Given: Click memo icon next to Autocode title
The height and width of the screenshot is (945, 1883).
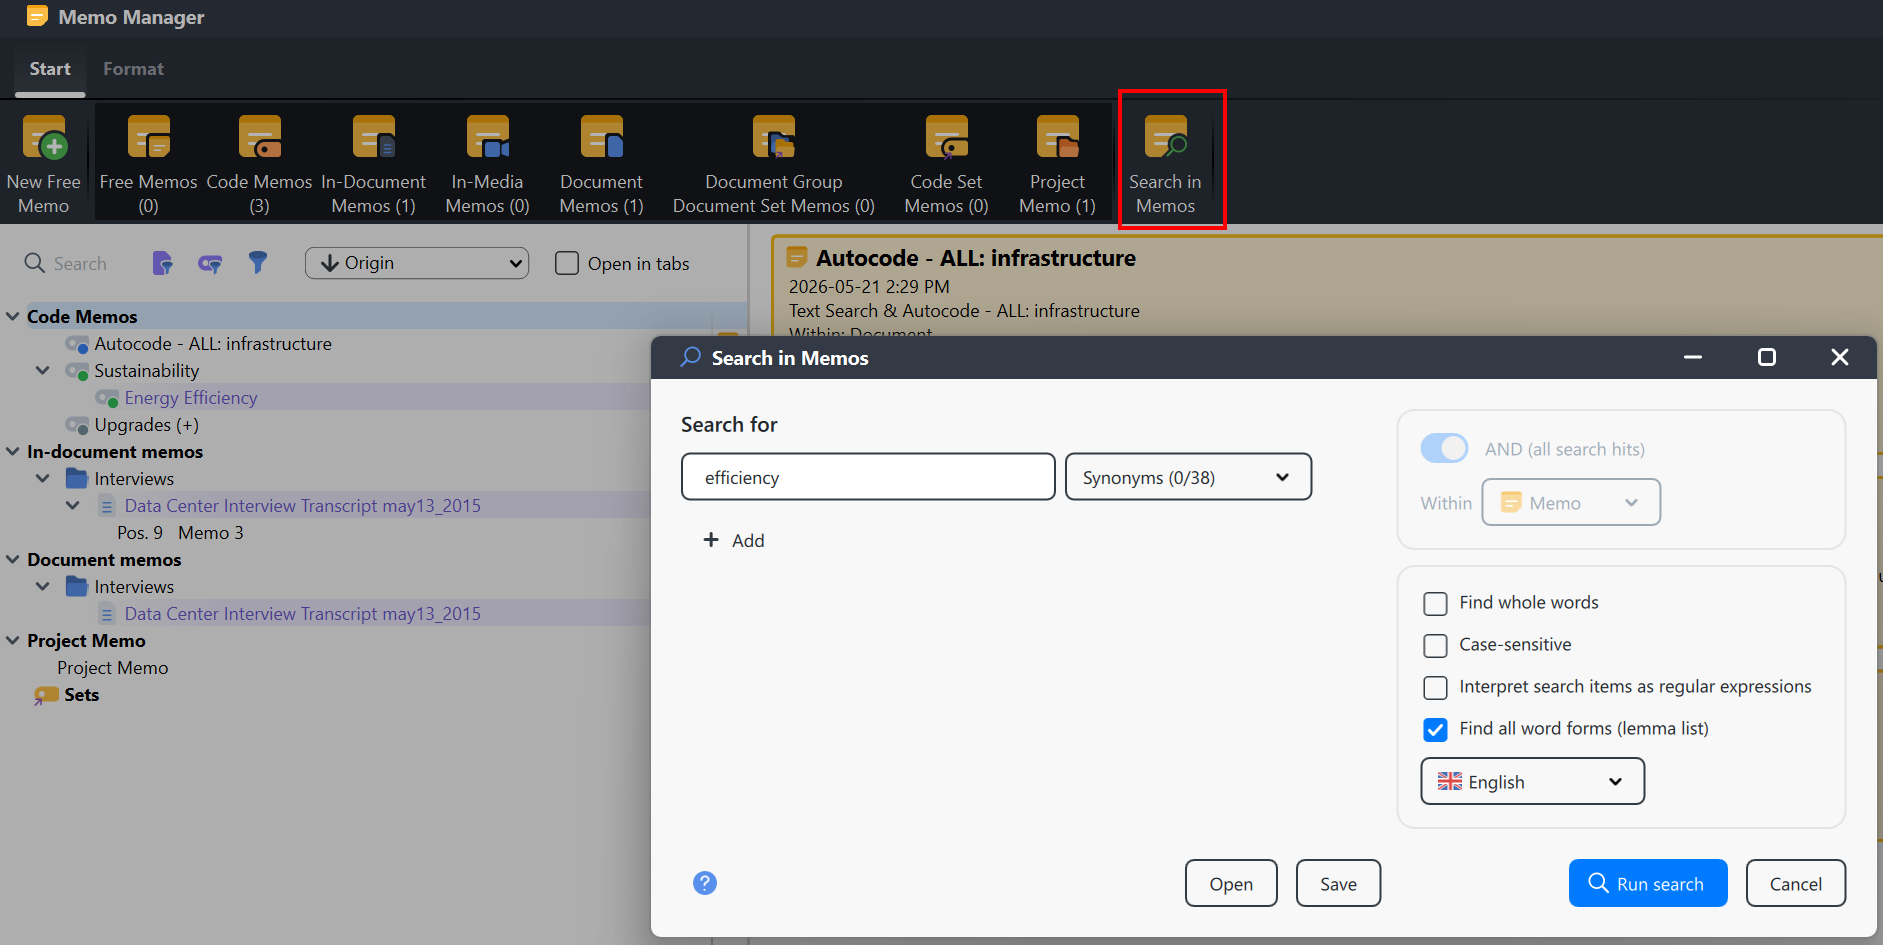Looking at the screenshot, I should pos(797,257).
